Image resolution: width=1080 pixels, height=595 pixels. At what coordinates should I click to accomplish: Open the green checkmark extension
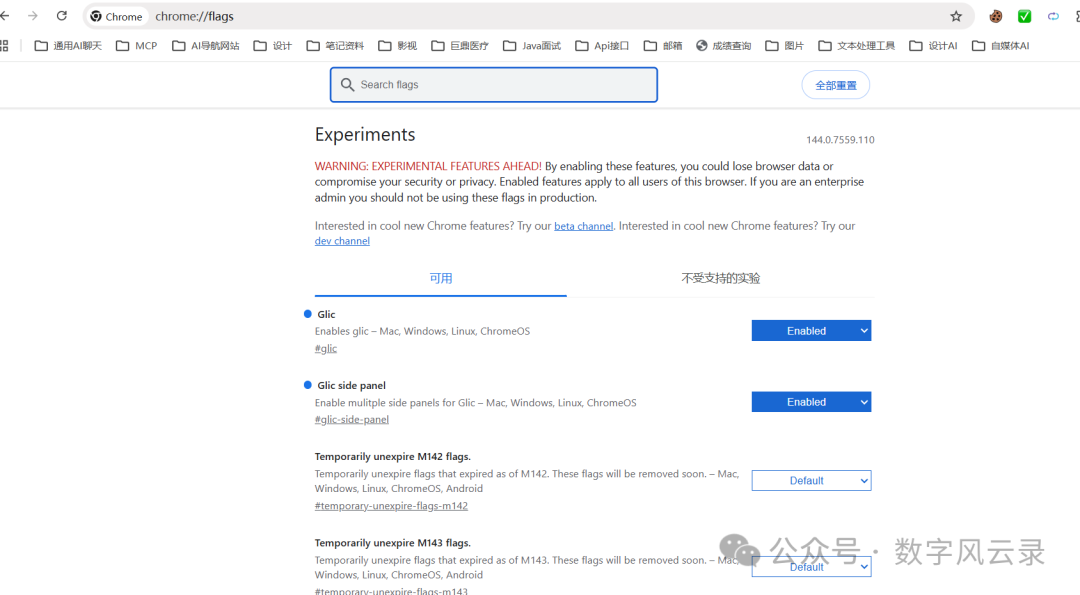tap(1024, 17)
